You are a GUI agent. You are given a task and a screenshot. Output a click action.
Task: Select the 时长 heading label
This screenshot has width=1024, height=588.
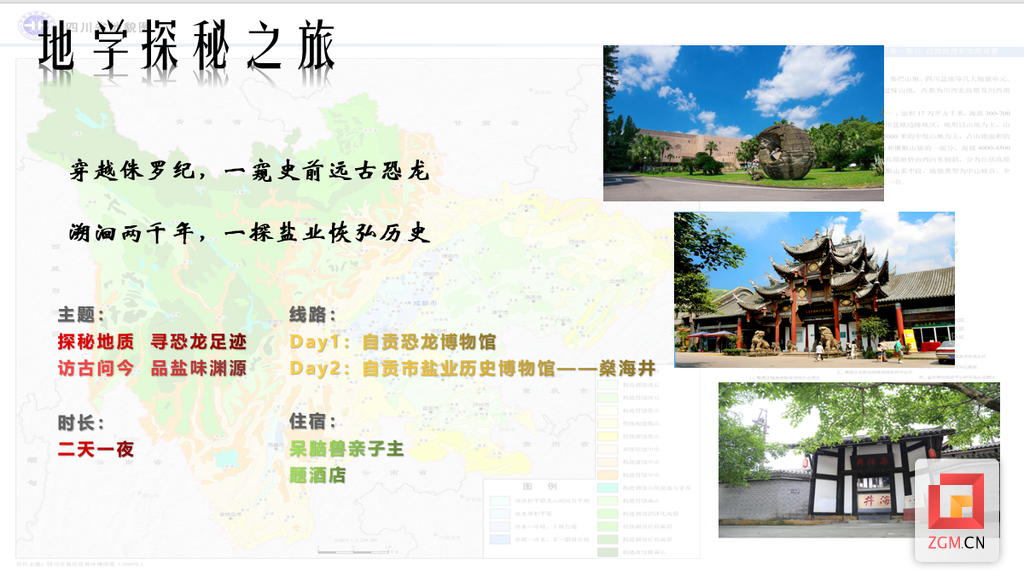pyautogui.click(x=81, y=423)
